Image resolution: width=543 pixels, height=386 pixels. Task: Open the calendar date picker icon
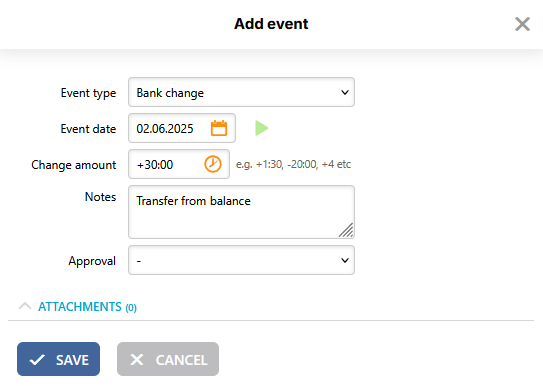219,128
